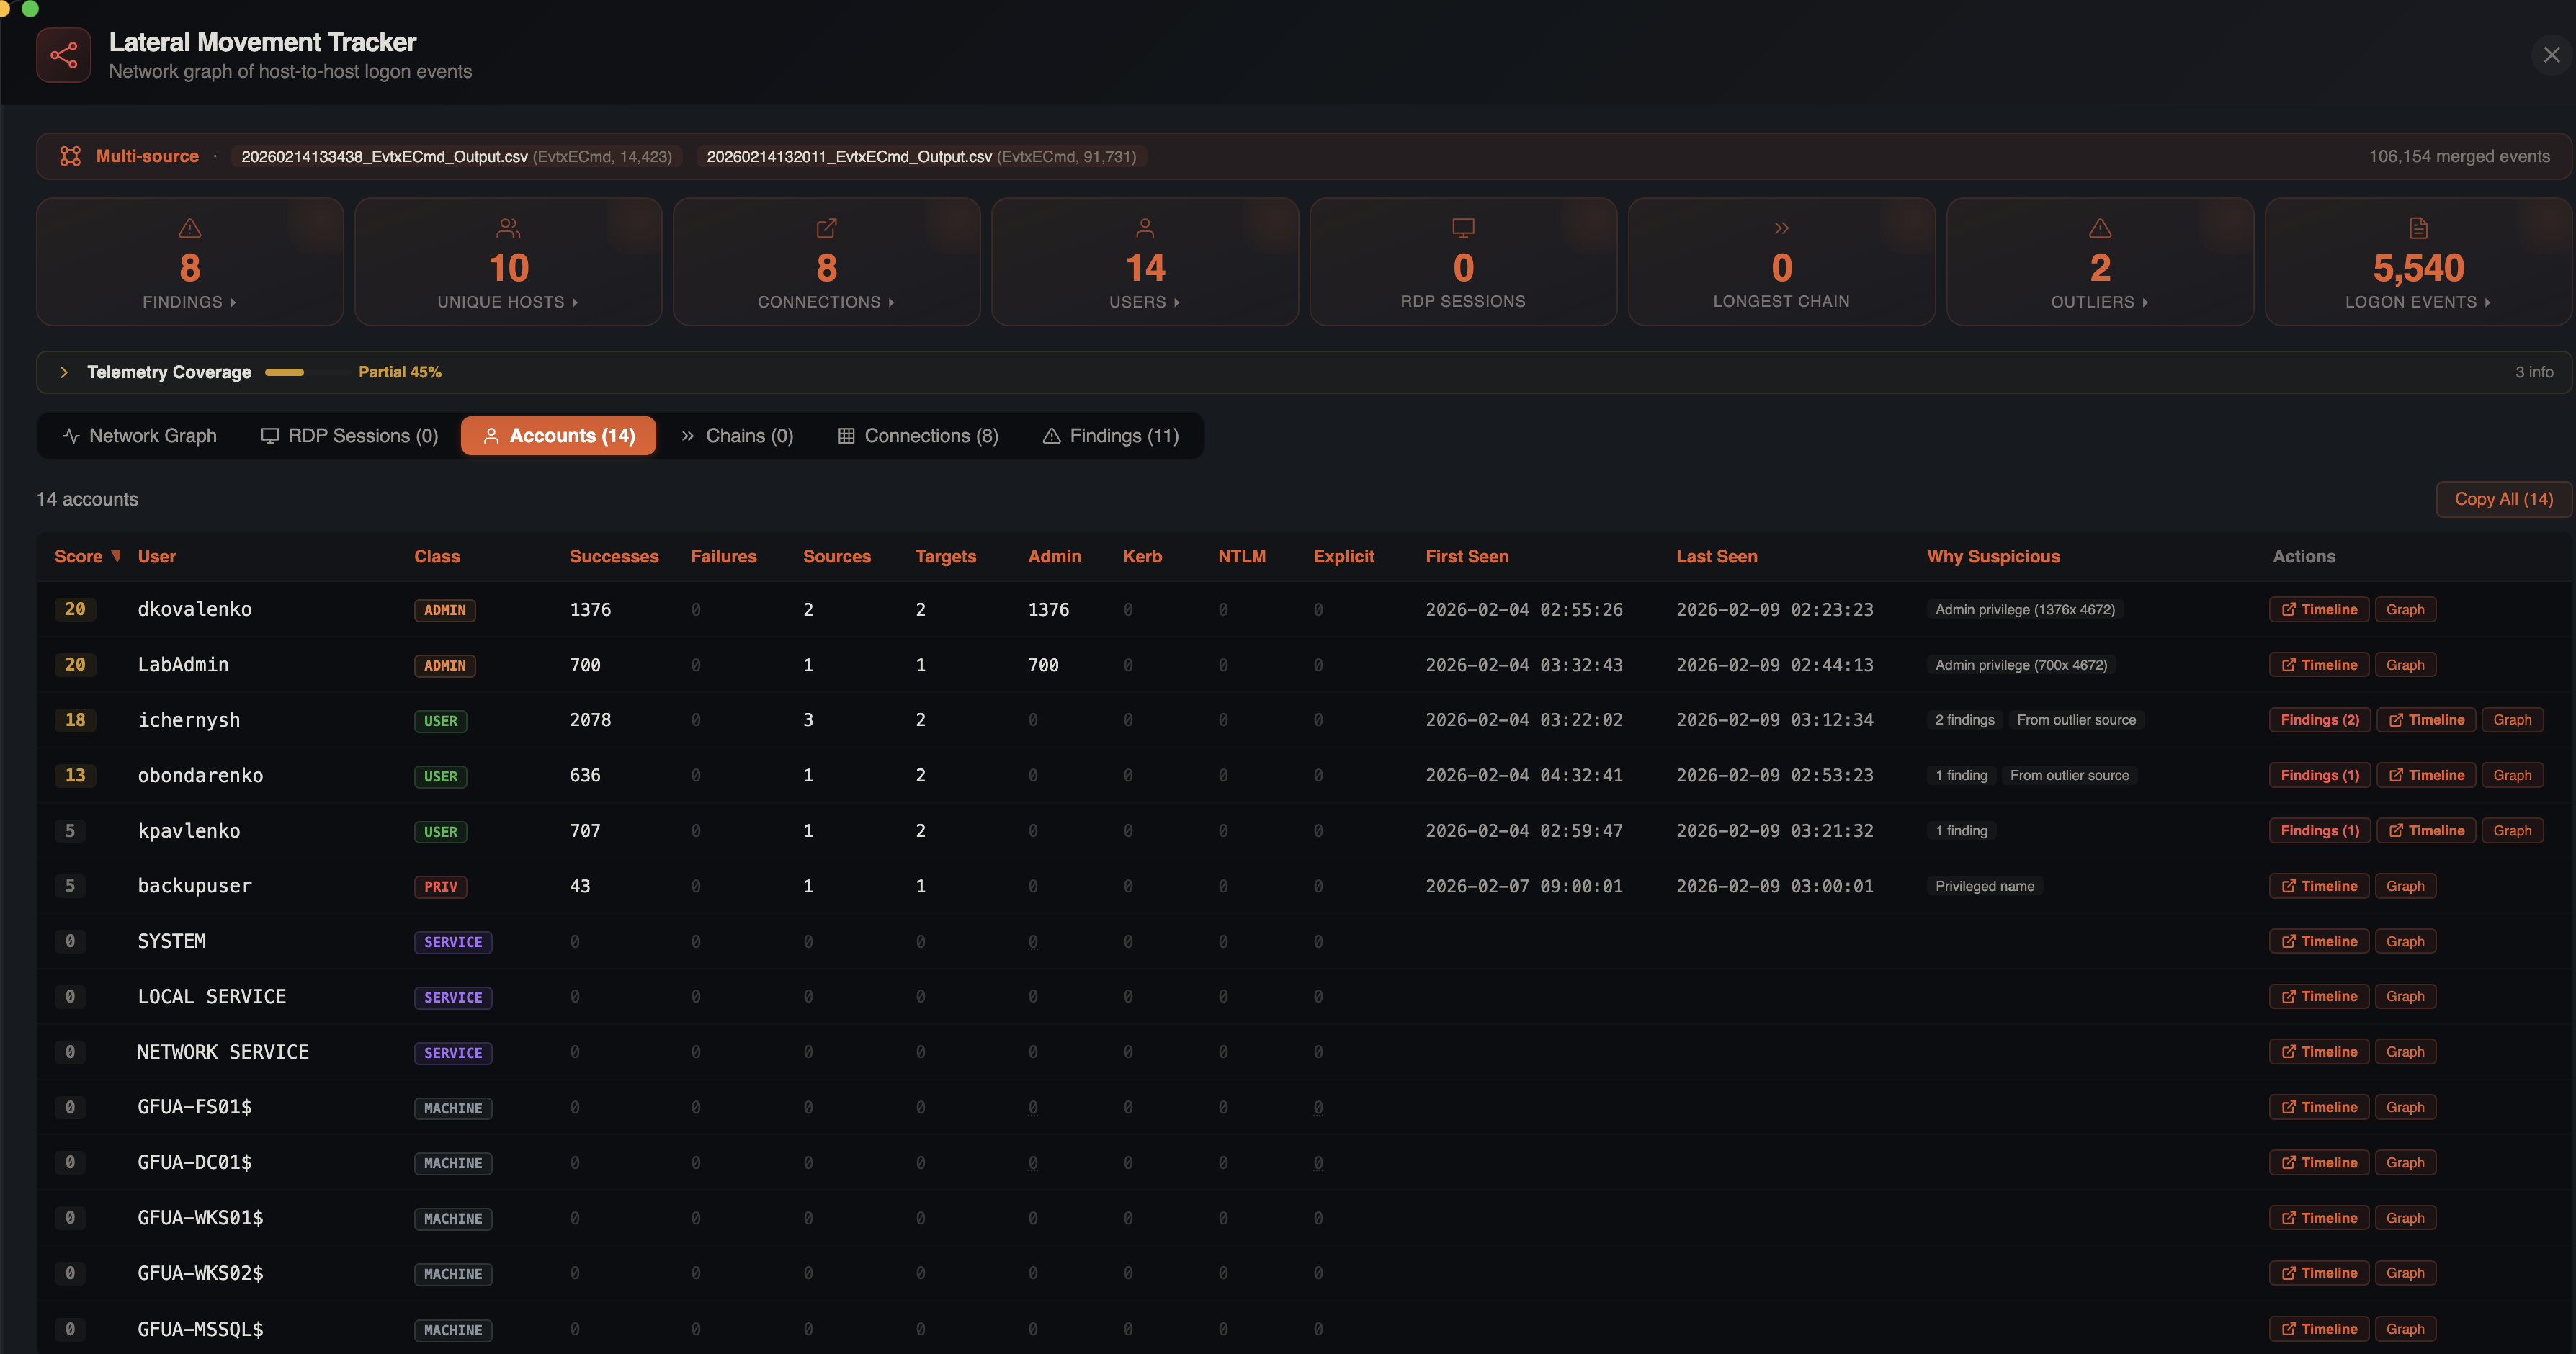
Task: Click the double chevron icon on Longest Chain card
Action: pyautogui.click(x=1781, y=228)
